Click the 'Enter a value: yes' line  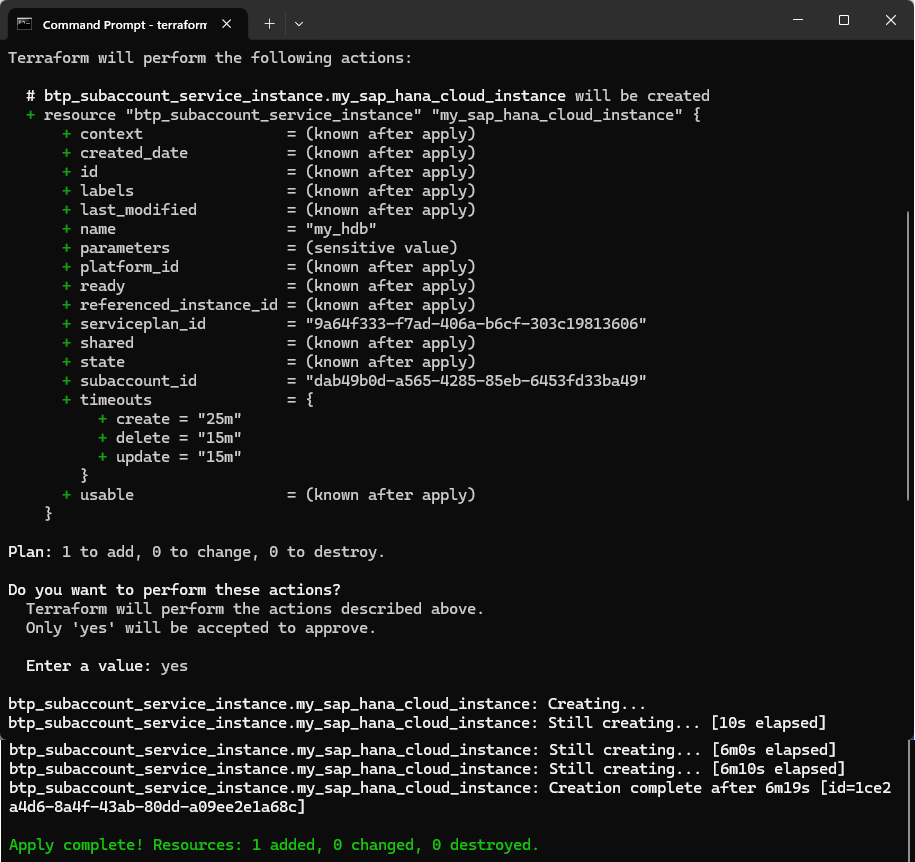pos(107,666)
